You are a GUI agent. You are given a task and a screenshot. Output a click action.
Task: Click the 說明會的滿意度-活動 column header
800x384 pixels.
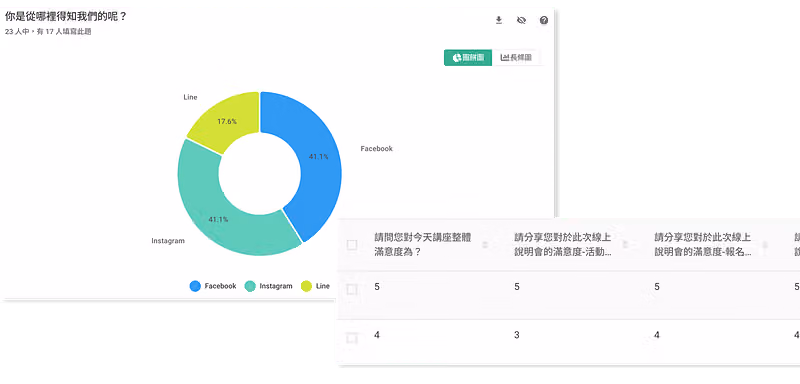[x=562, y=244]
